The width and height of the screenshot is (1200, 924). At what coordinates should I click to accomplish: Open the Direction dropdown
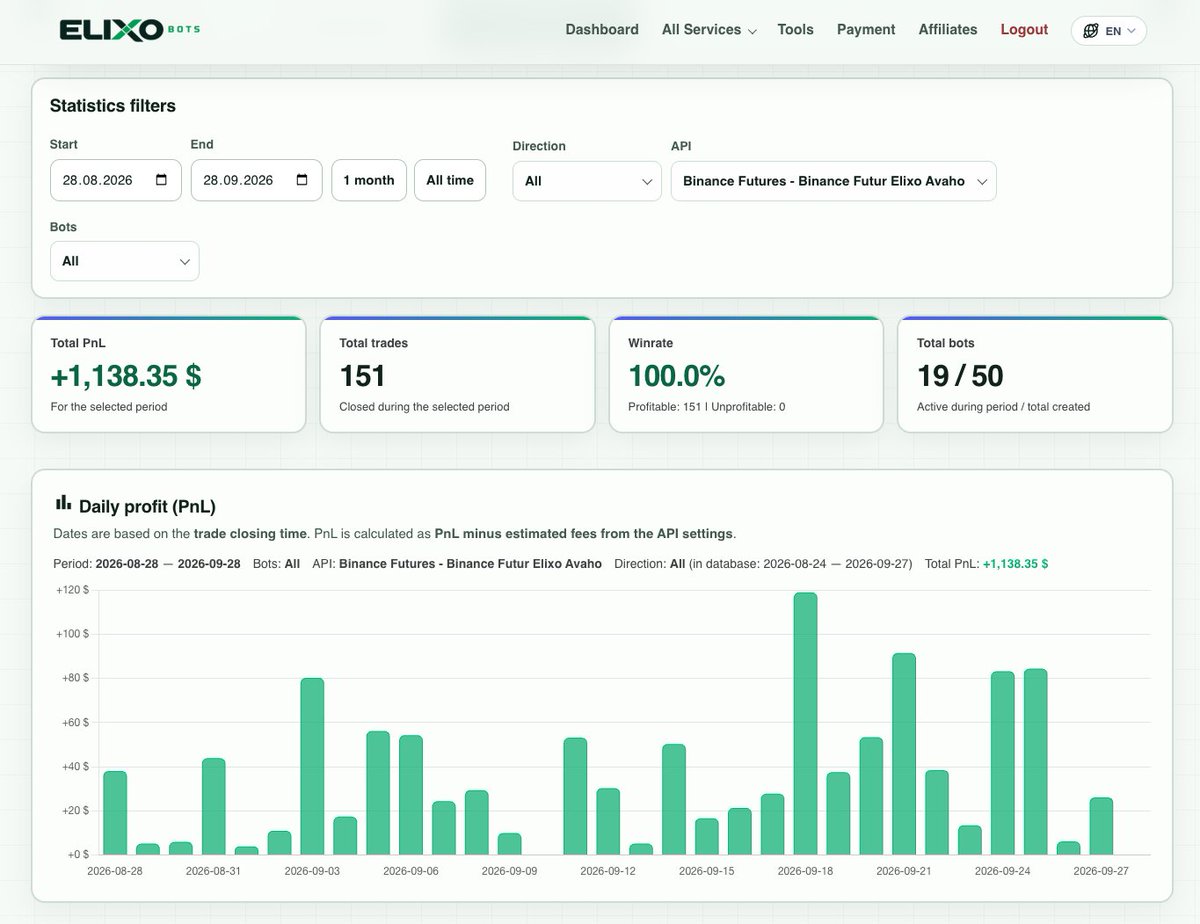587,181
